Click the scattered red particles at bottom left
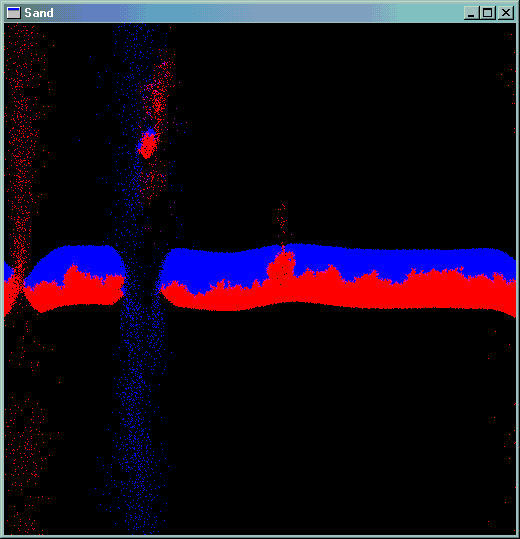Image resolution: width=520 pixels, height=539 pixels. (26, 457)
